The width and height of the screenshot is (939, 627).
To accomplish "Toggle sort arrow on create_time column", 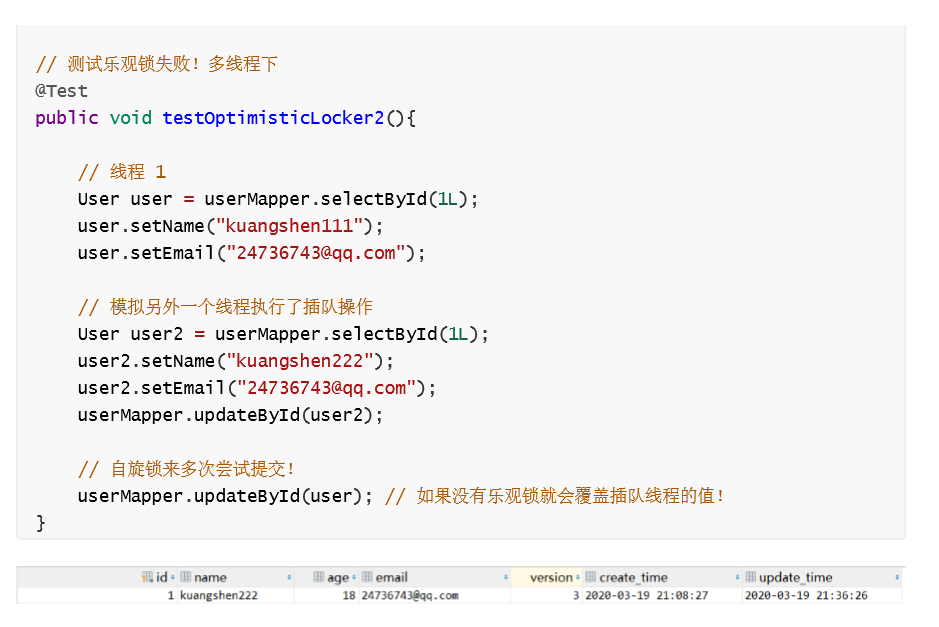I will (x=737, y=577).
